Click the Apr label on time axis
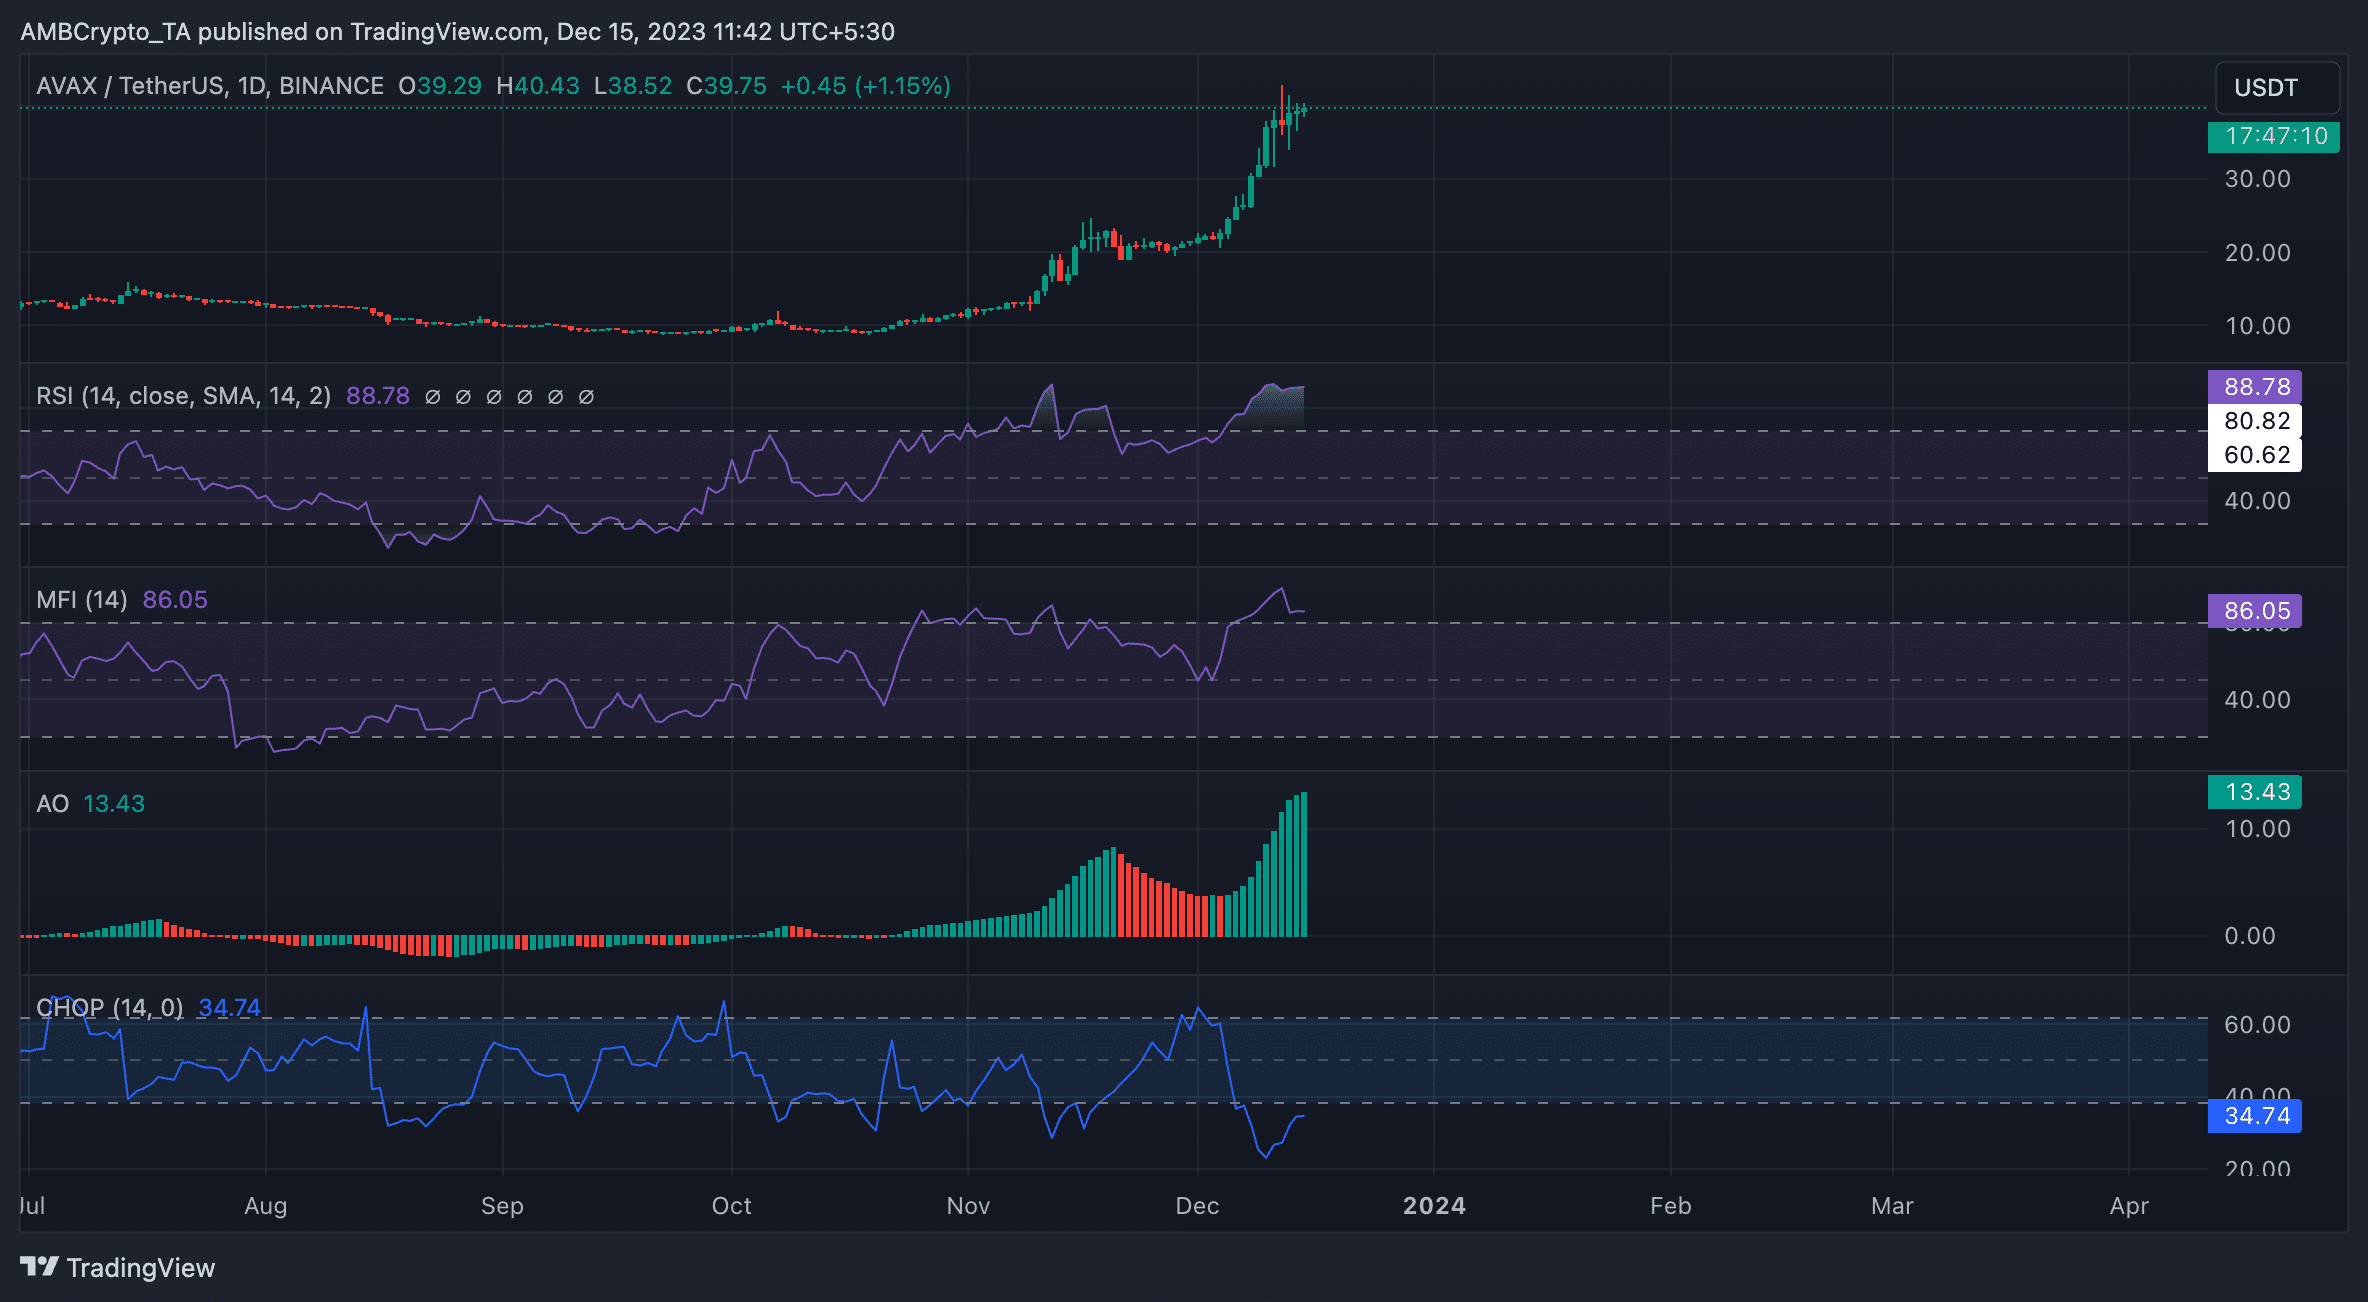The width and height of the screenshot is (2368, 1302). pos(2129,1206)
